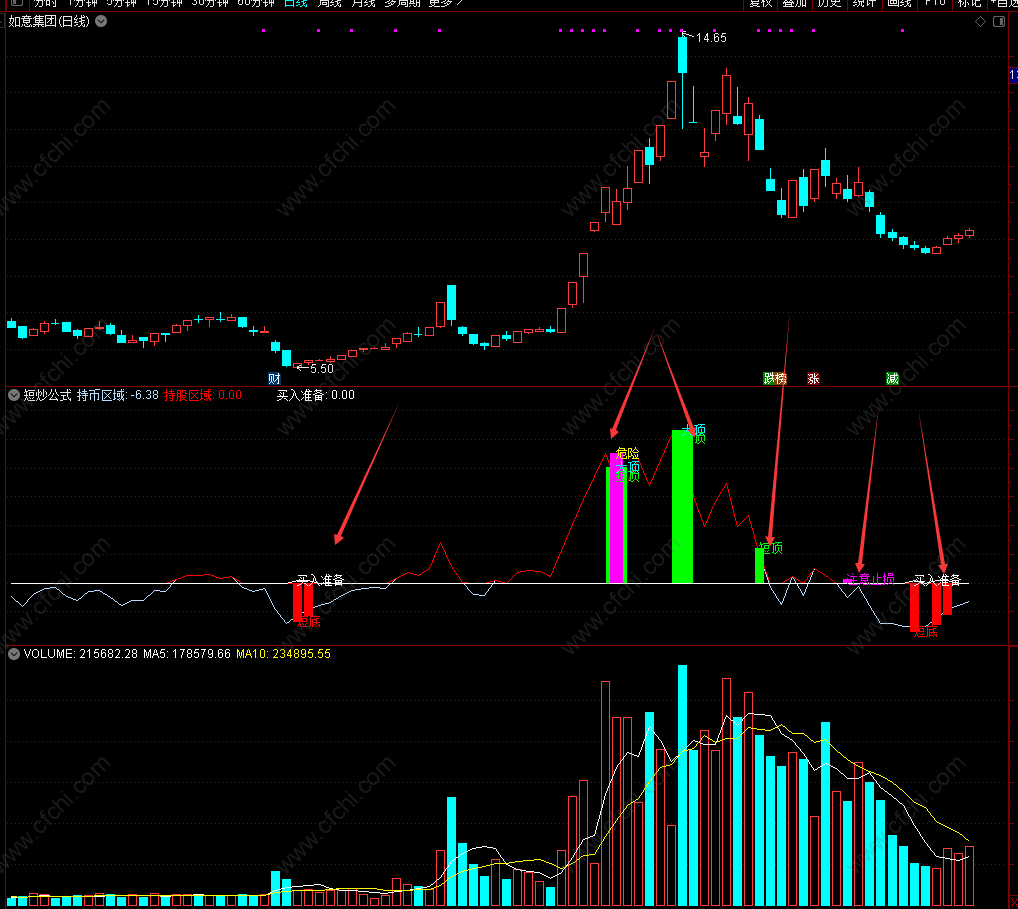Click the 持股区域: 0.00 readout

coord(203,395)
